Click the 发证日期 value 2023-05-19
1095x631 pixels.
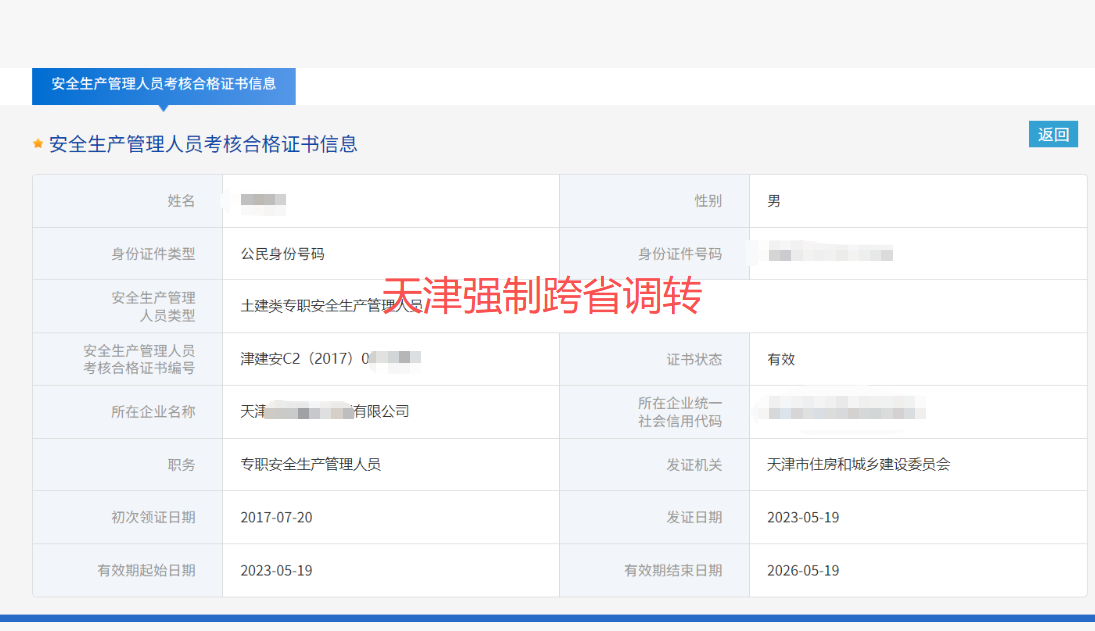(802, 517)
